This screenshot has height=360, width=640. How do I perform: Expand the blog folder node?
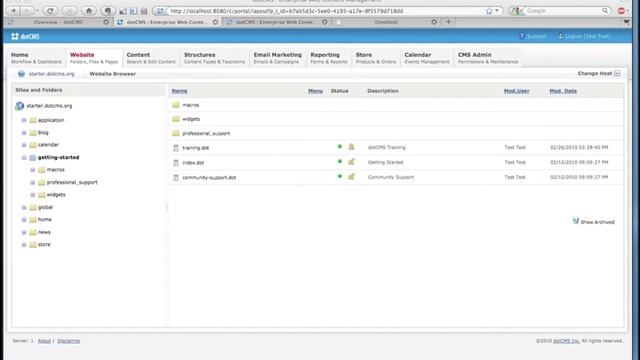click(x=24, y=133)
